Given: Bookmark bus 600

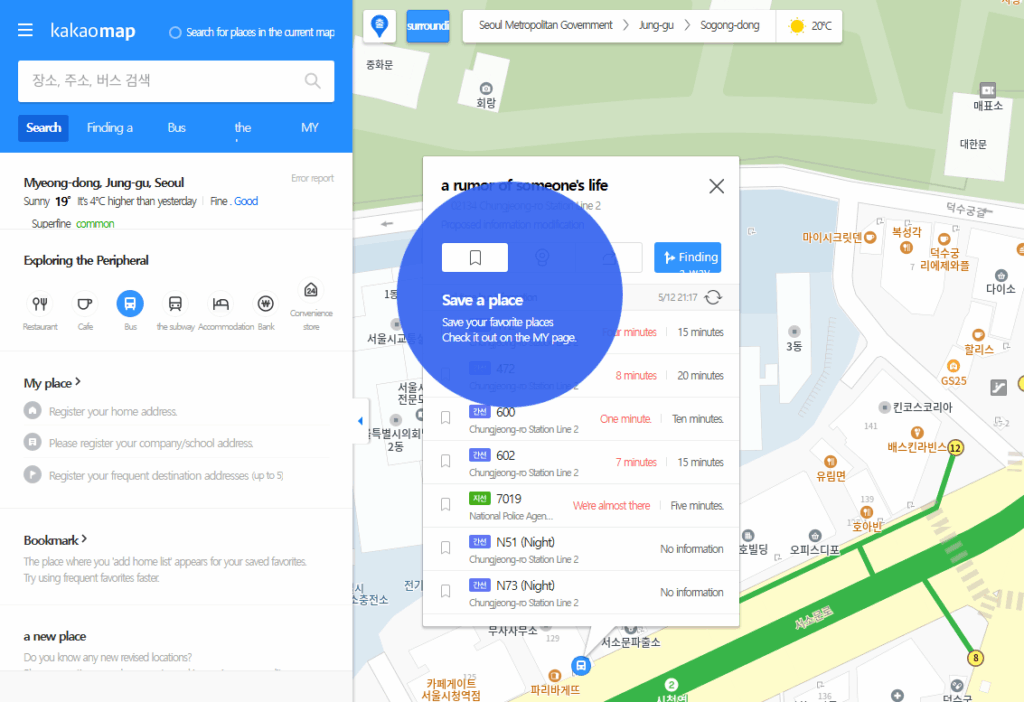Looking at the screenshot, I should (x=445, y=418).
